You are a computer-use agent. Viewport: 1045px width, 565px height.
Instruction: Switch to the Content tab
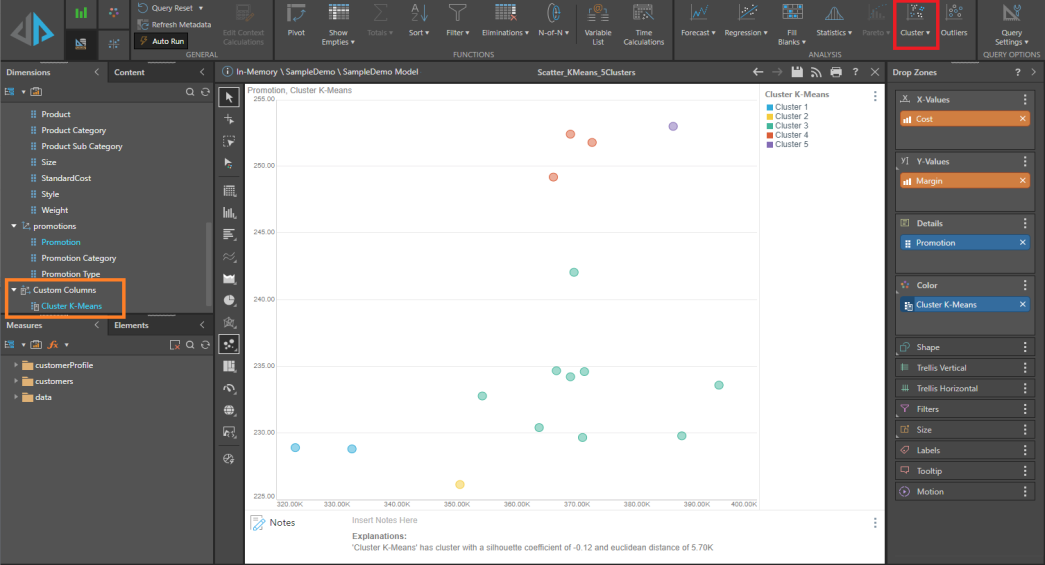pyautogui.click(x=129, y=73)
